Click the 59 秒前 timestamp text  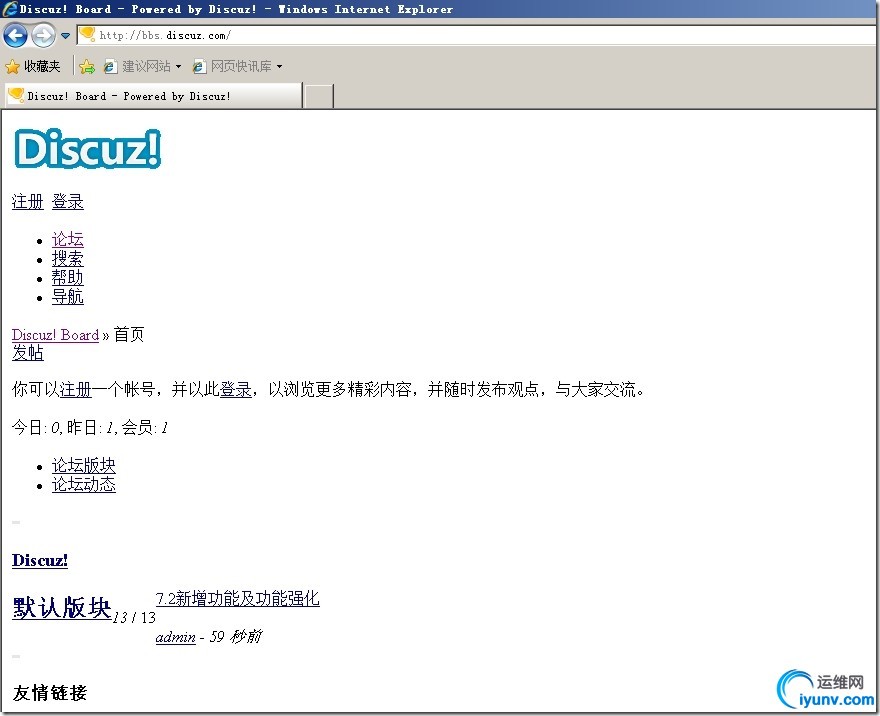pyautogui.click(x=236, y=637)
